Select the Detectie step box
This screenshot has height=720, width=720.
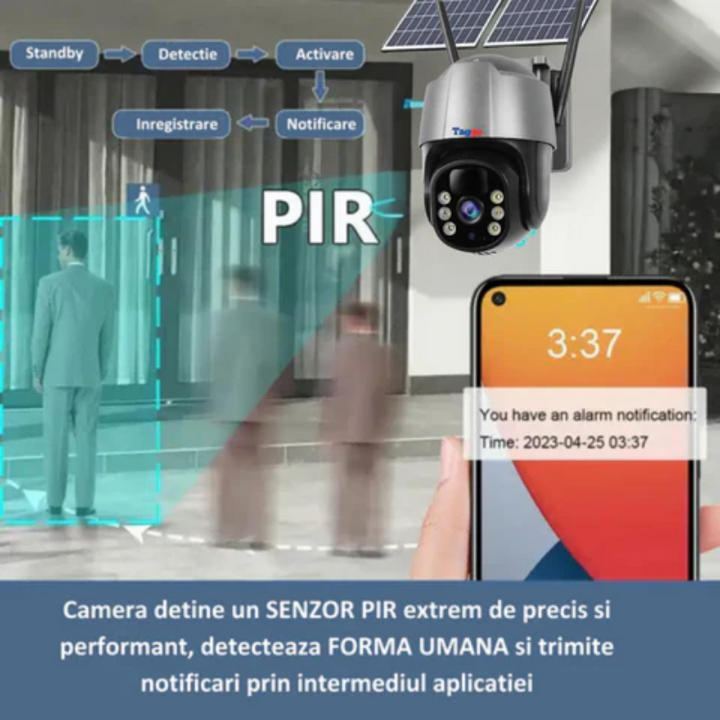click(186, 54)
